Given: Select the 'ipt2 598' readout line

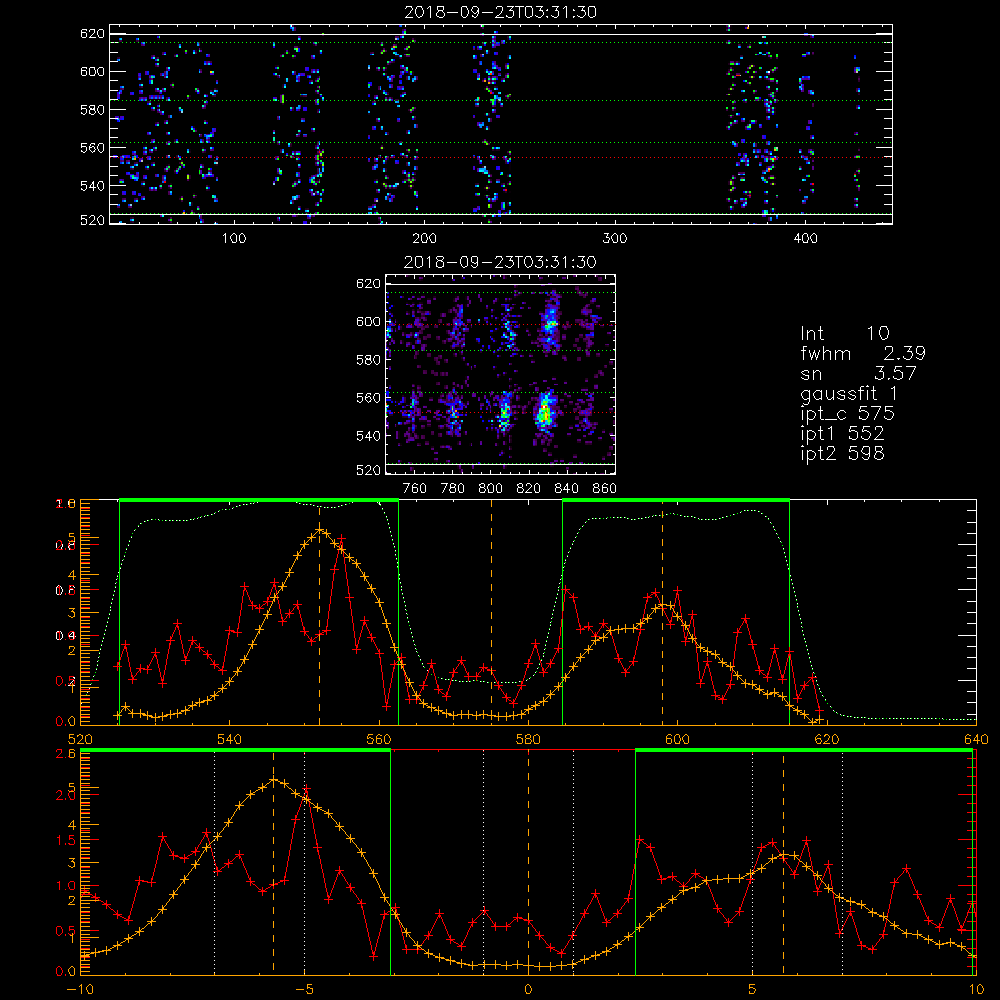Looking at the screenshot, I should pyautogui.click(x=842, y=453).
